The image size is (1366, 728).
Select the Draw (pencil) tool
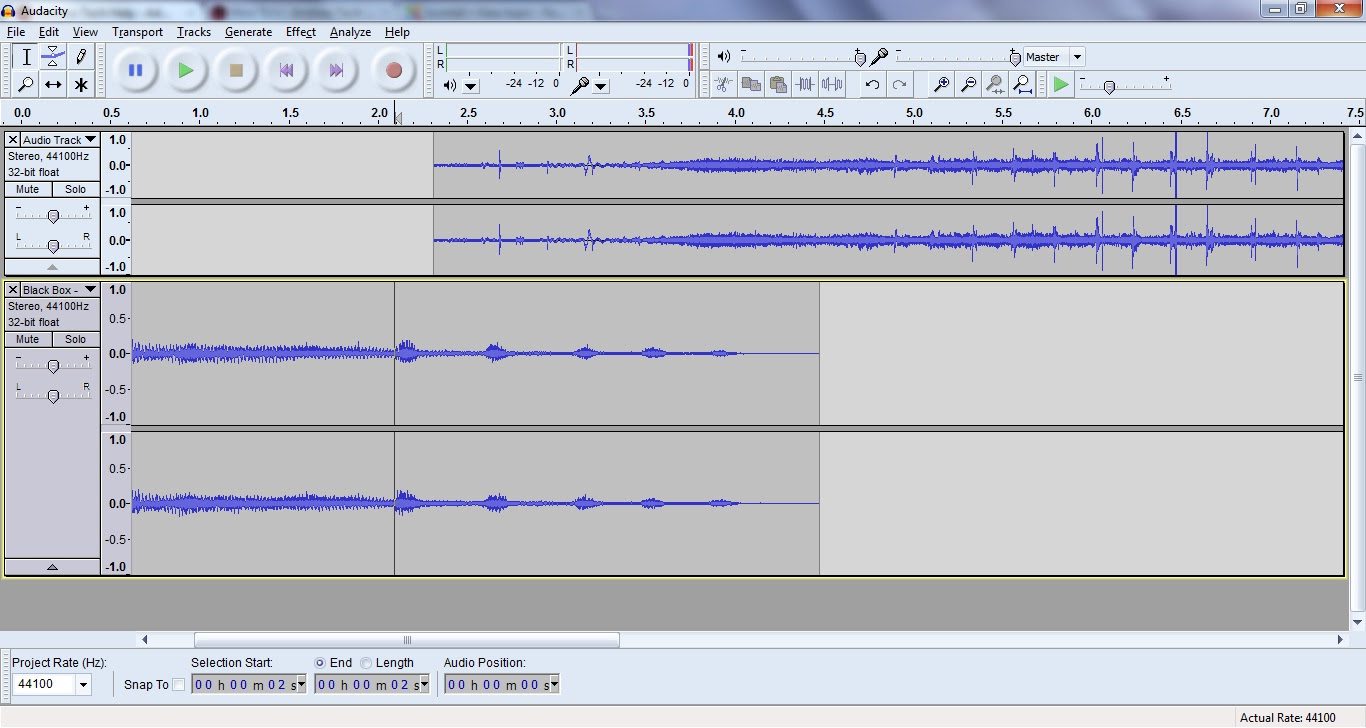point(81,57)
